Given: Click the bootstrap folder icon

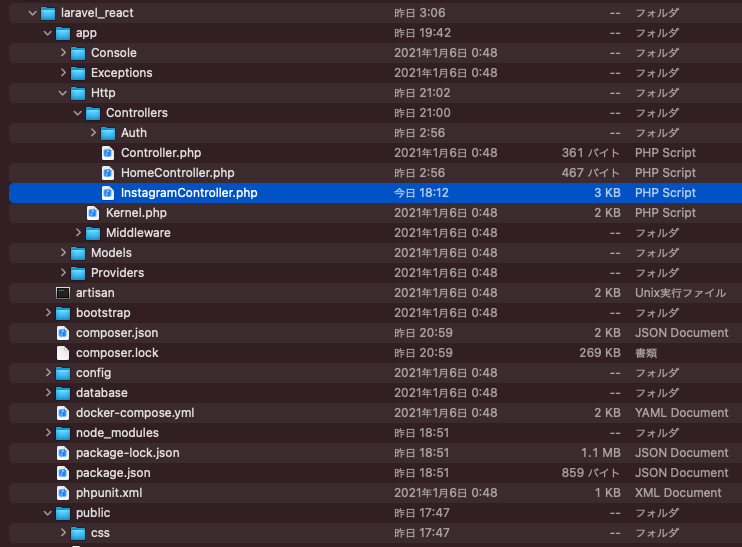Looking at the screenshot, I should [x=63, y=313].
